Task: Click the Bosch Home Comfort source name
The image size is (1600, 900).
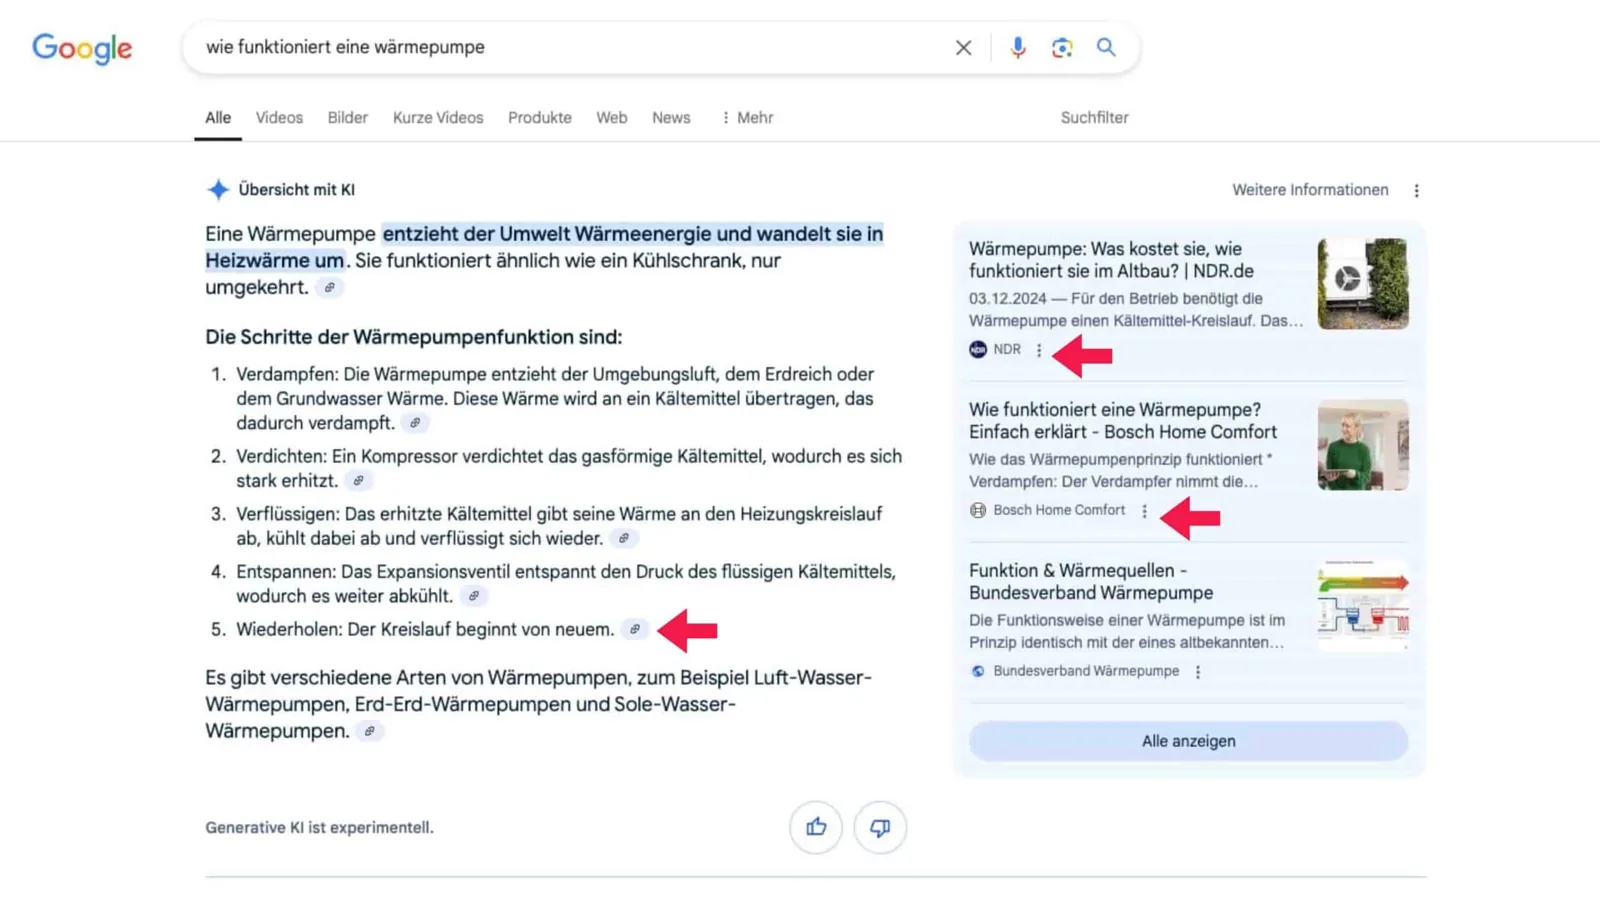Action: 1059,510
